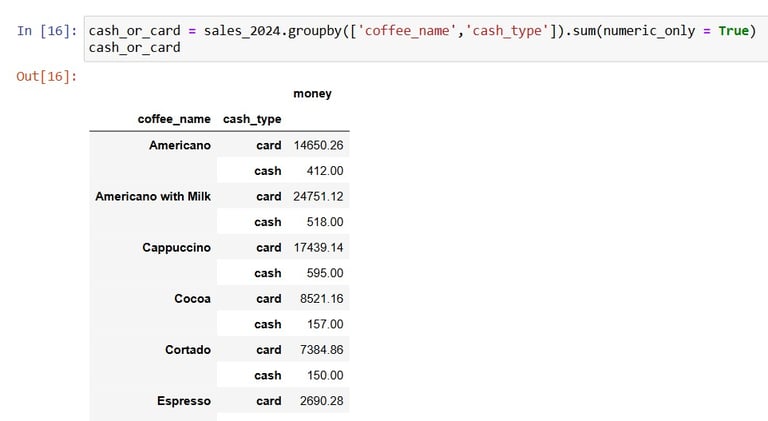The image size is (768, 421).
Task: Click the value 2690.28
Action: [322, 401]
